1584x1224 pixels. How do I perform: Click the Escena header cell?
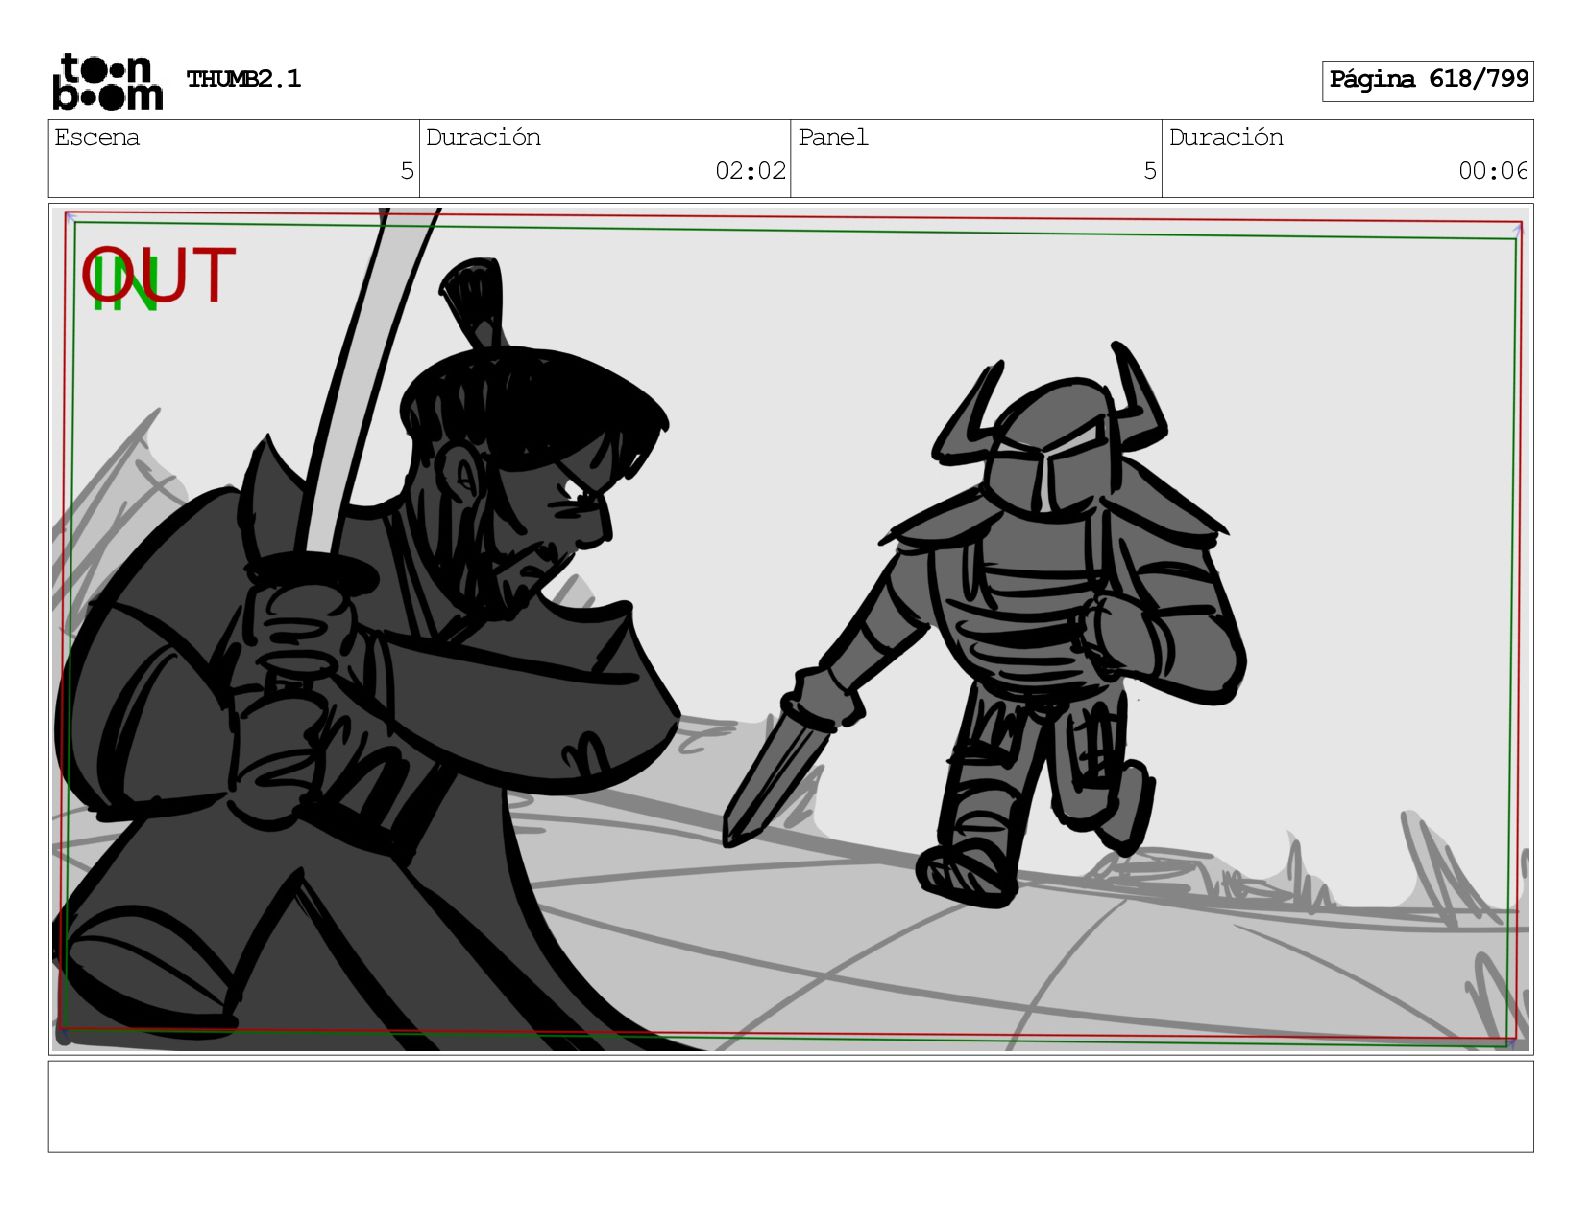click(234, 158)
